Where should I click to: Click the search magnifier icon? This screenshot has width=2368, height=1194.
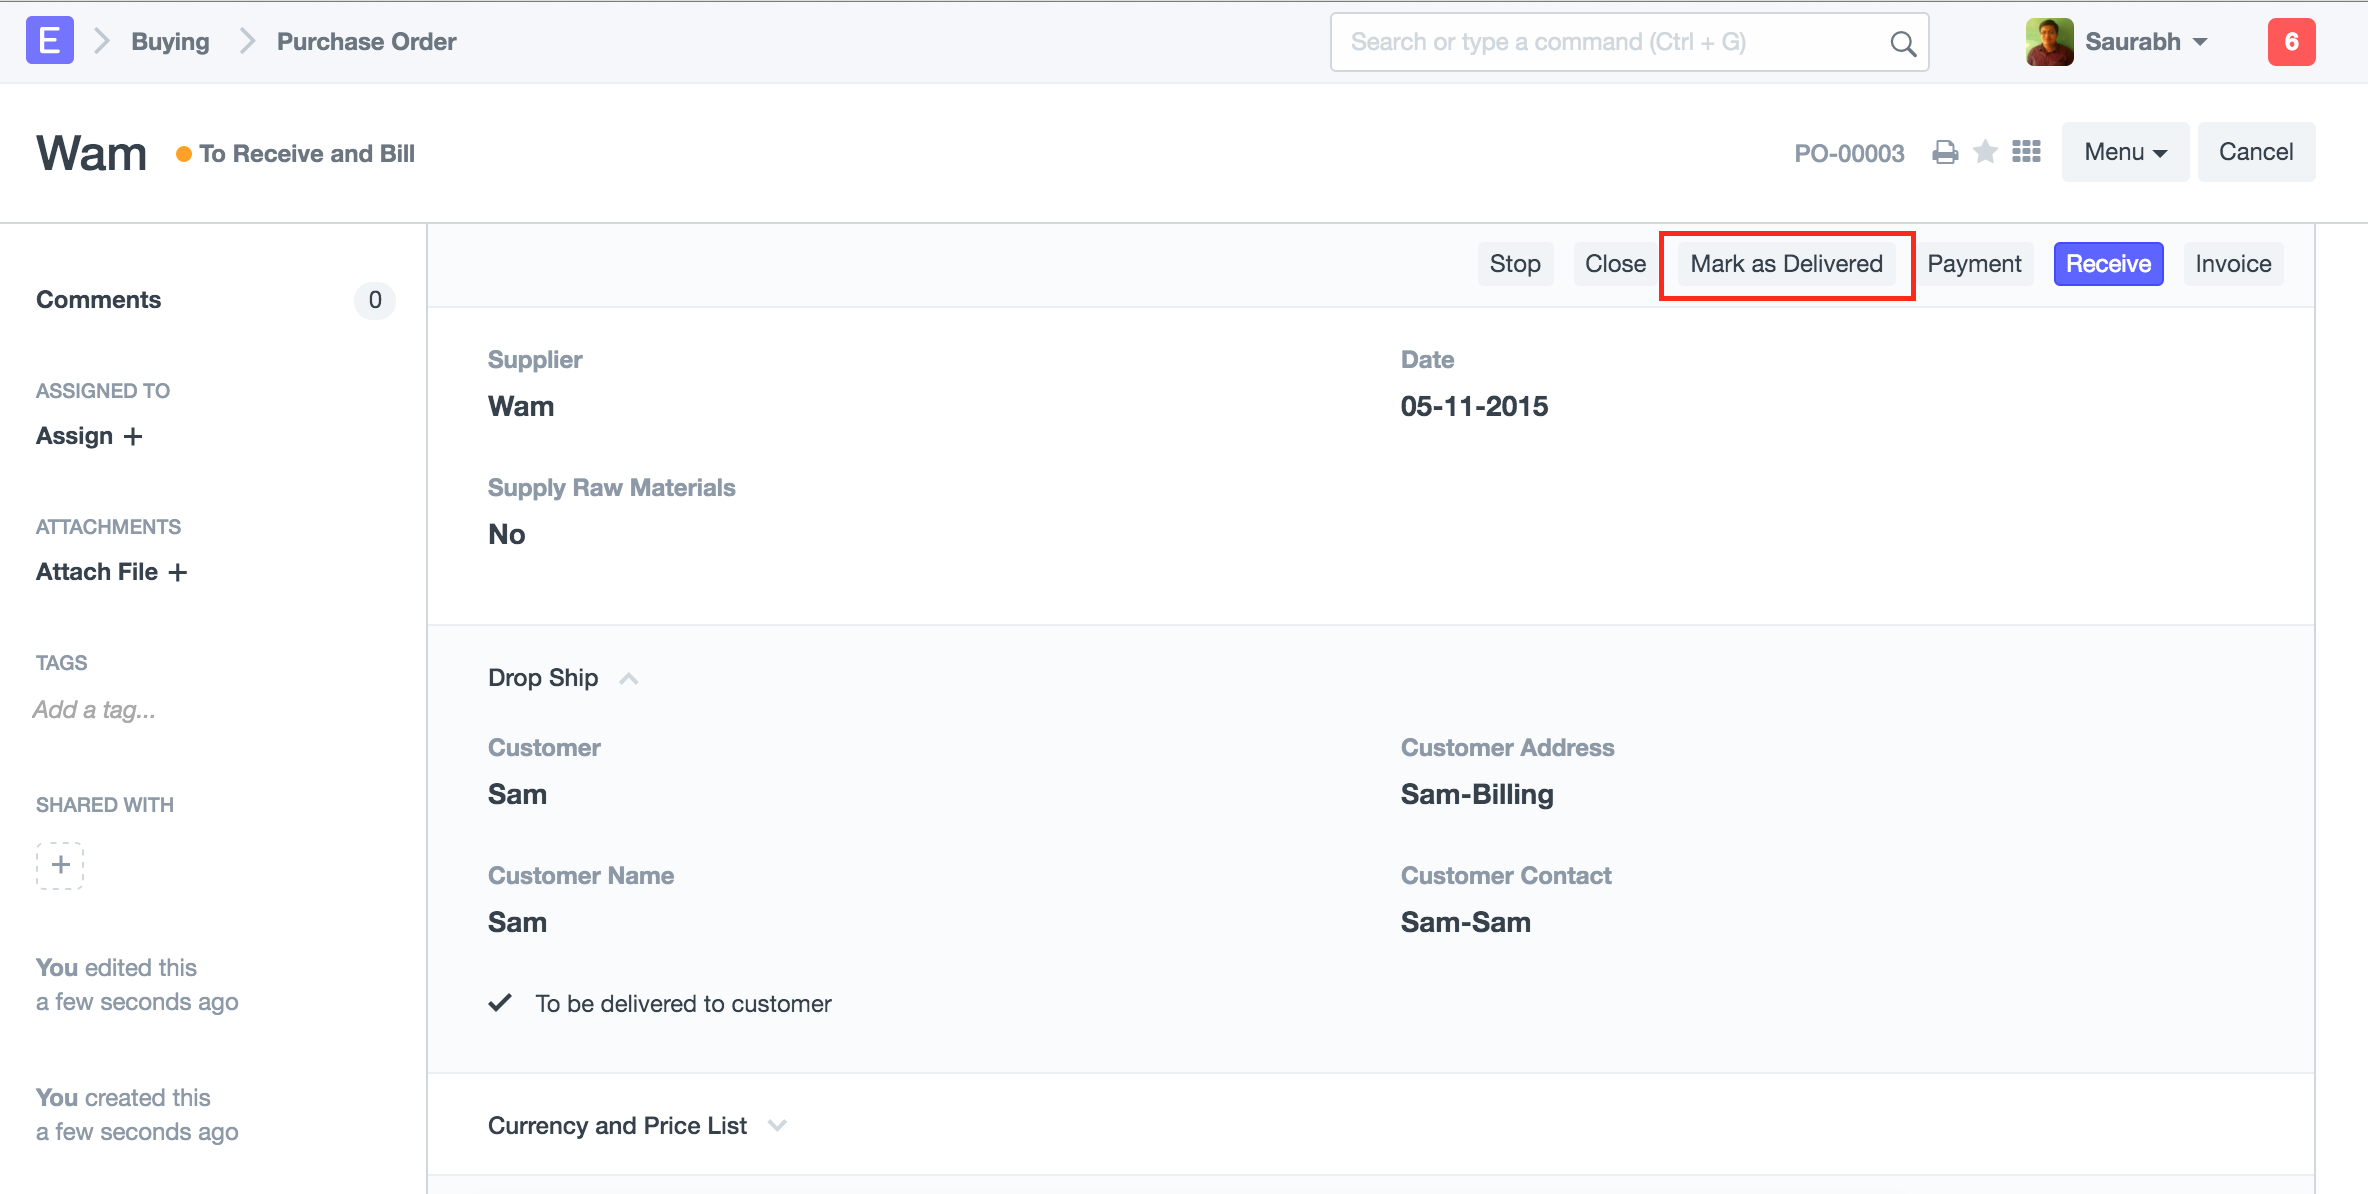1902,43
